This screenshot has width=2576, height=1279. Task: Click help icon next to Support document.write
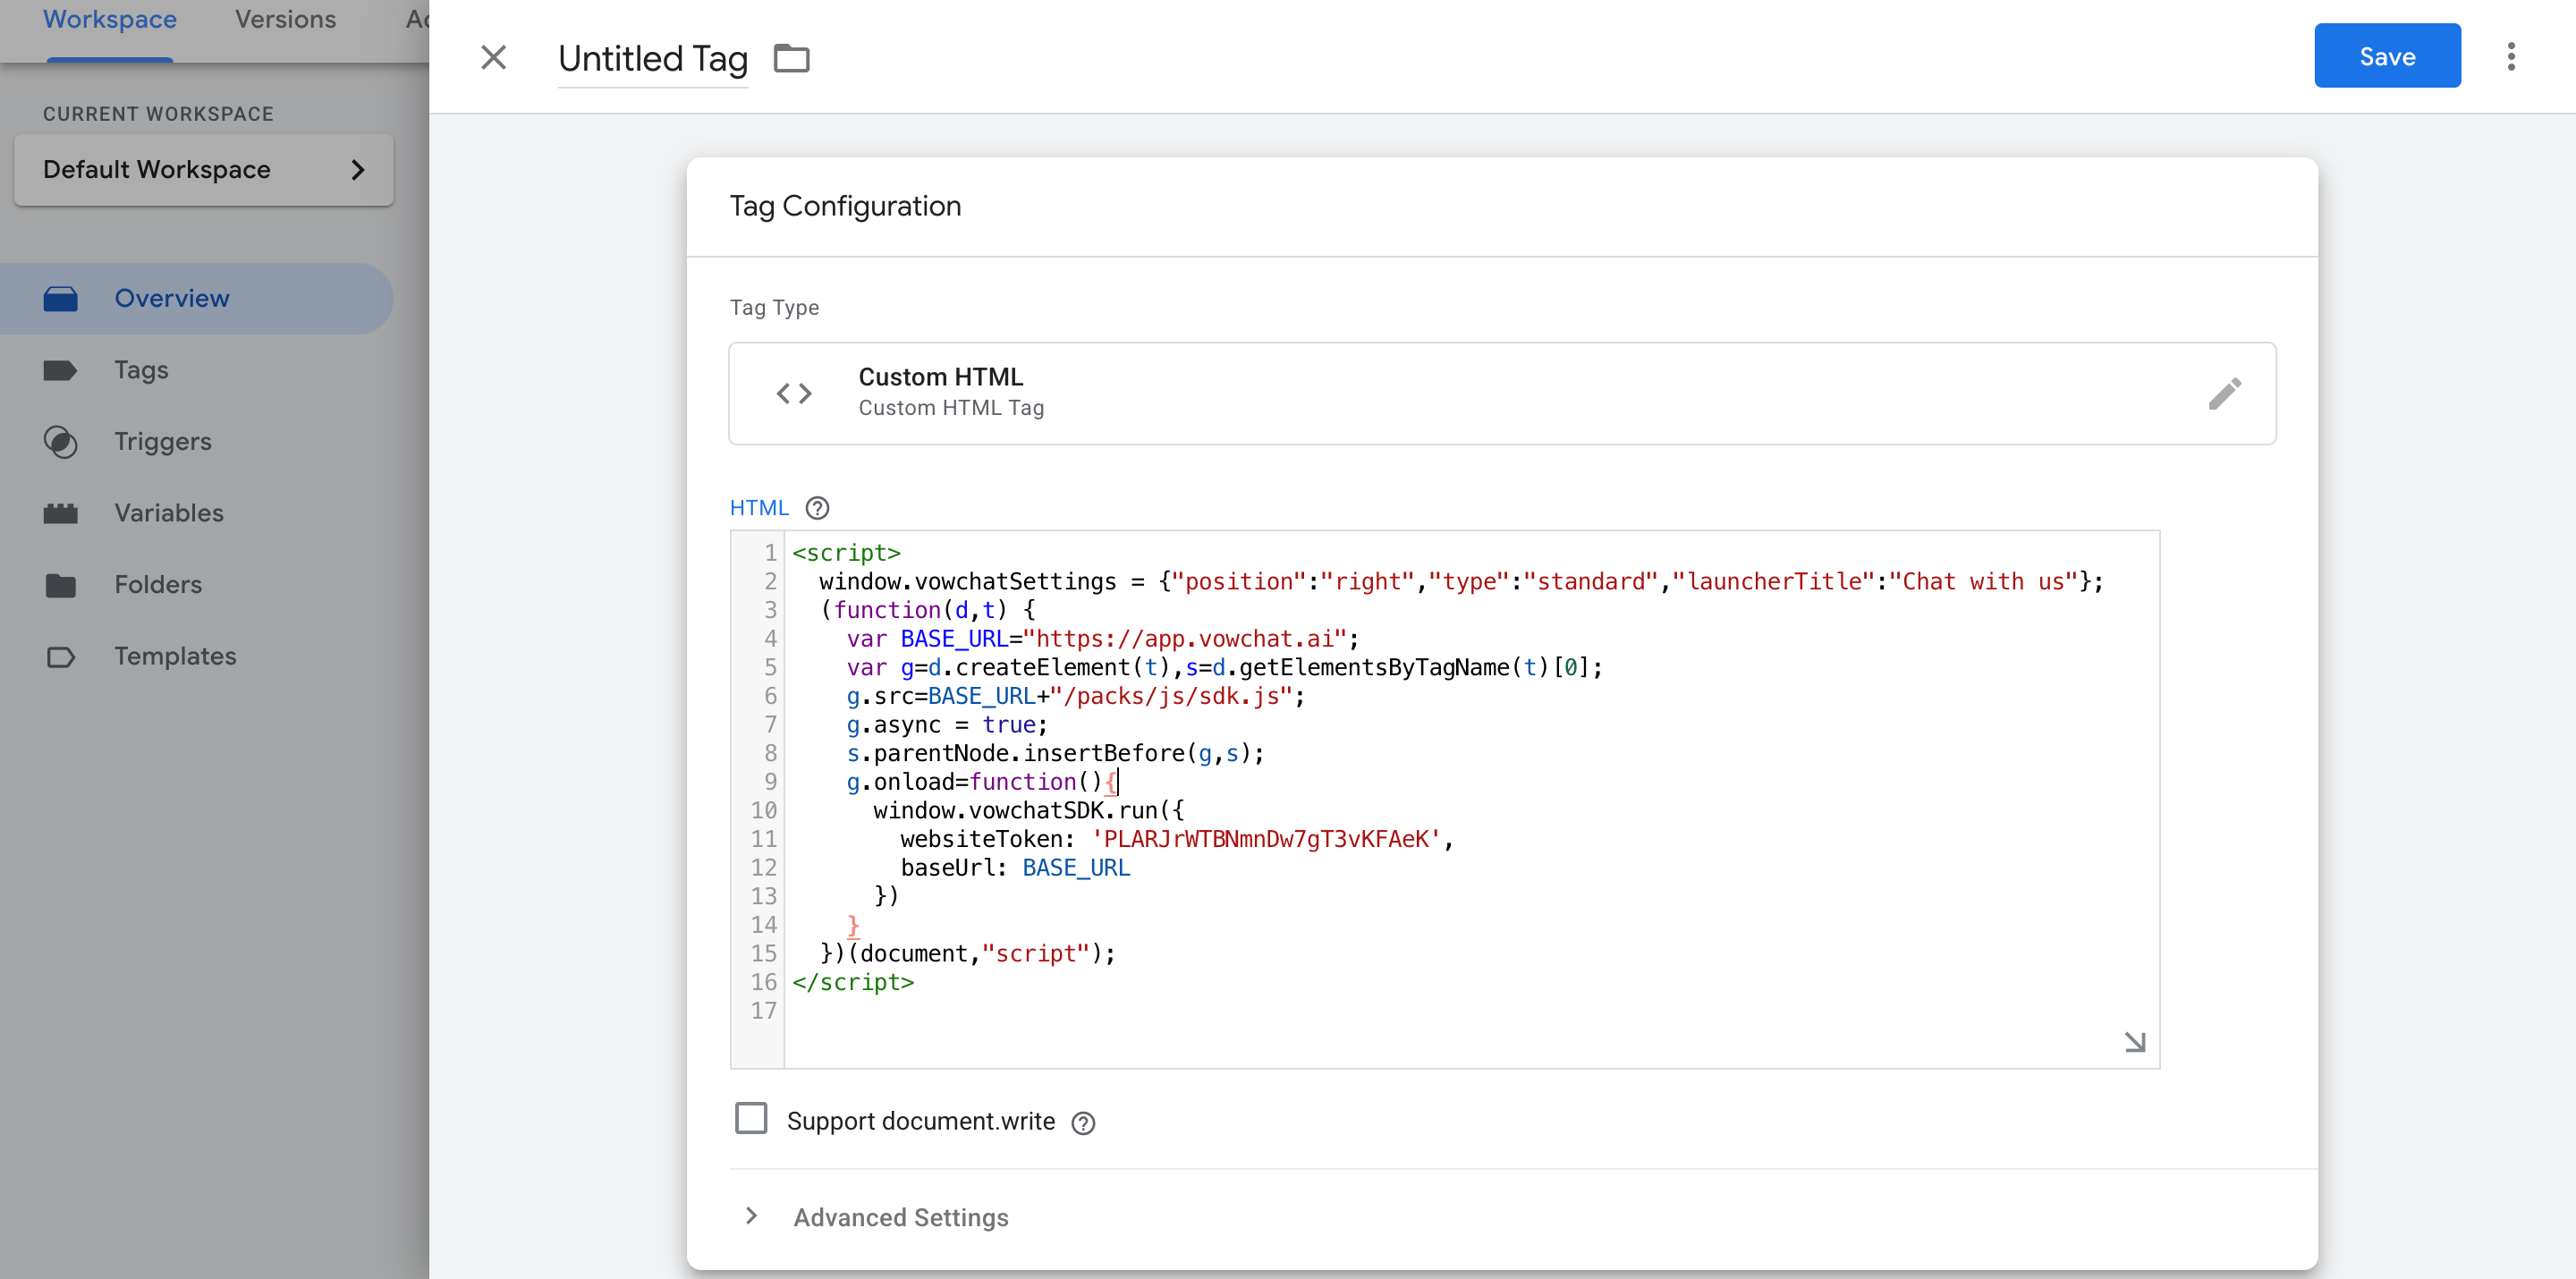(1082, 1123)
